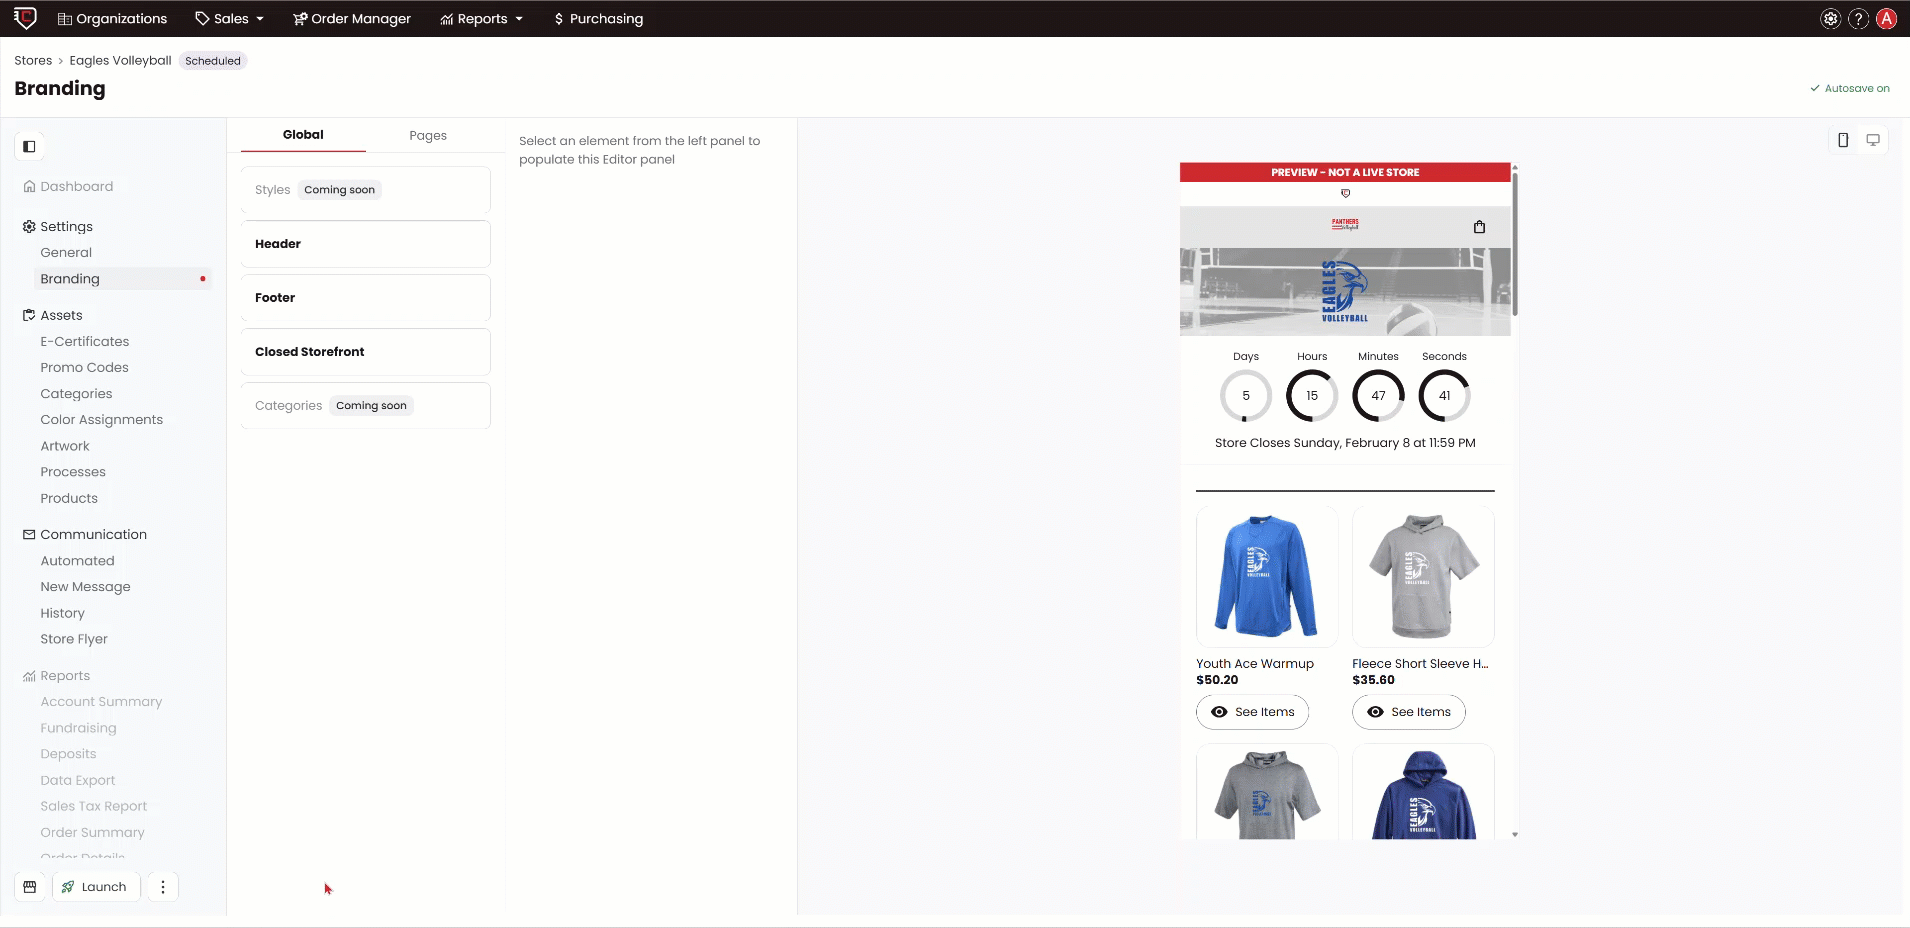Open the help question-mark icon

pyautogui.click(x=1858, y=18)
